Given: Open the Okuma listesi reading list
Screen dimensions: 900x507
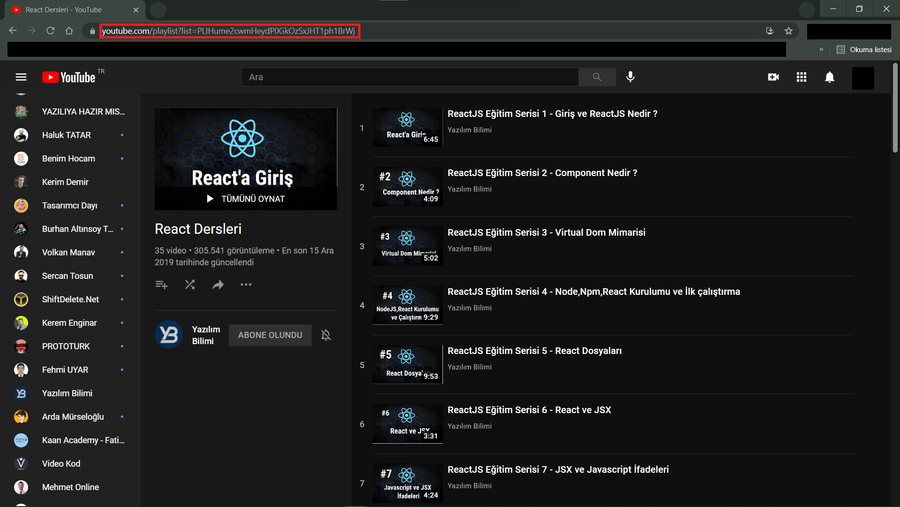Looking at the screenshot, I should point(864,49).
